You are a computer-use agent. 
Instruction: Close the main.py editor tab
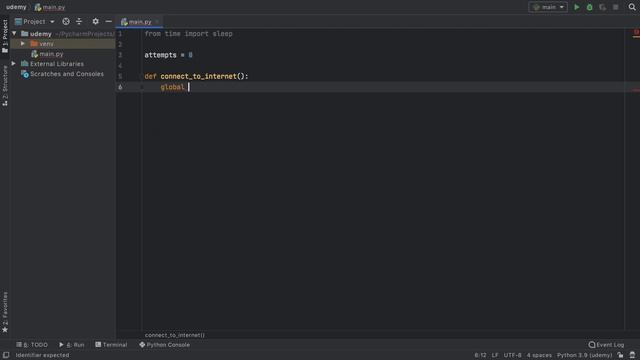157,22
